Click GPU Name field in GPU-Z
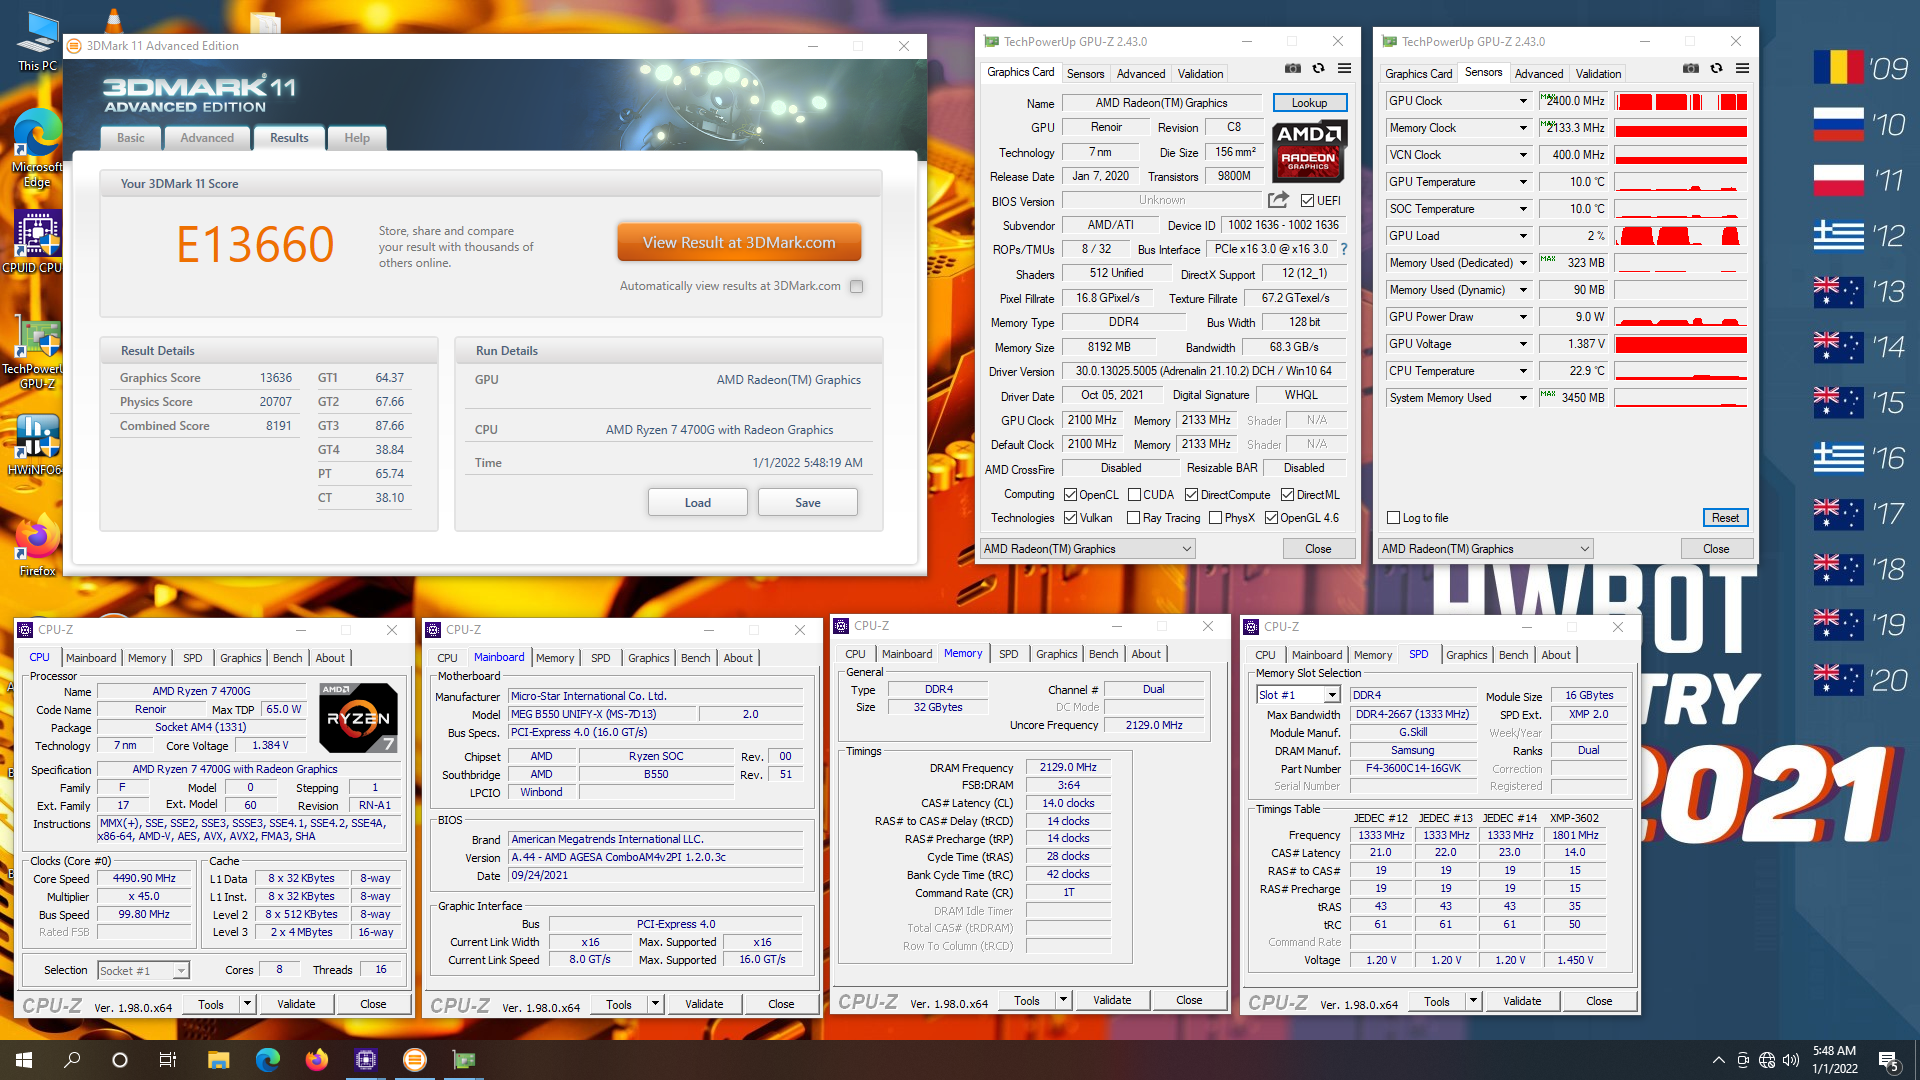 tap(1161, 103)
